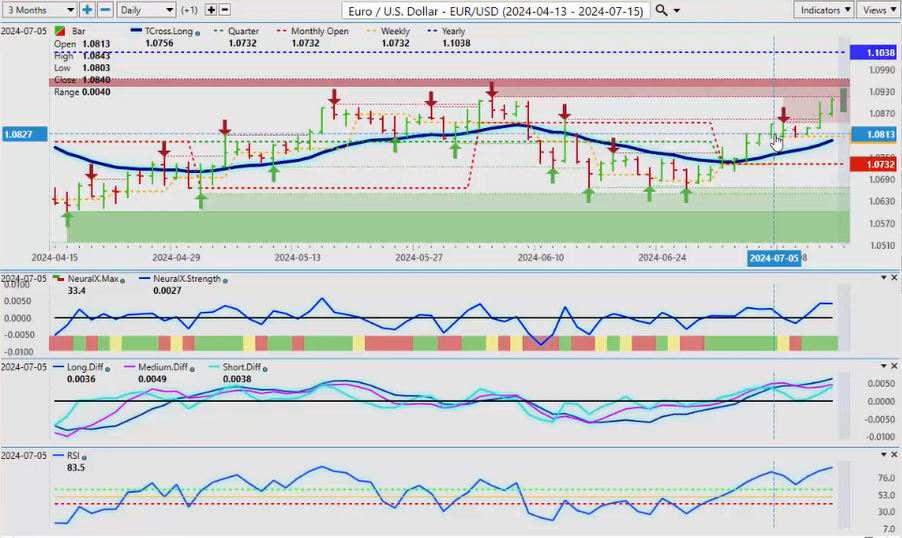Open the arrow next to search icon
Image resolution: width=902 pixels, height=538 pixels.
[x=676, y=10]
